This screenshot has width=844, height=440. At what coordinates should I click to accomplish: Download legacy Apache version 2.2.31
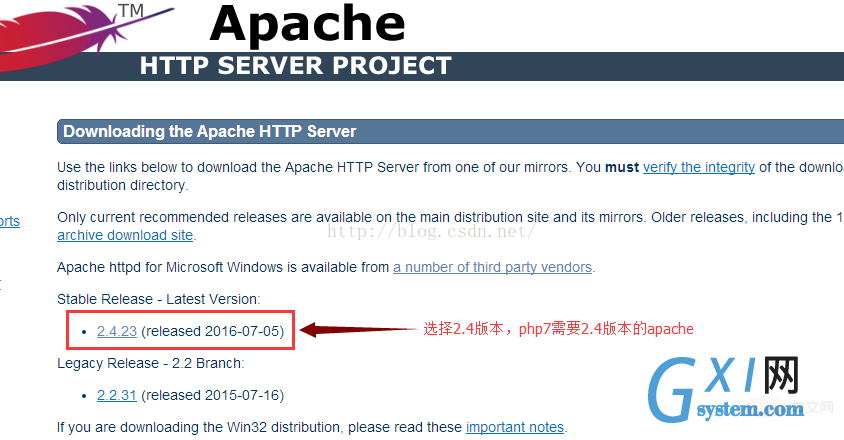pos(117,395)
